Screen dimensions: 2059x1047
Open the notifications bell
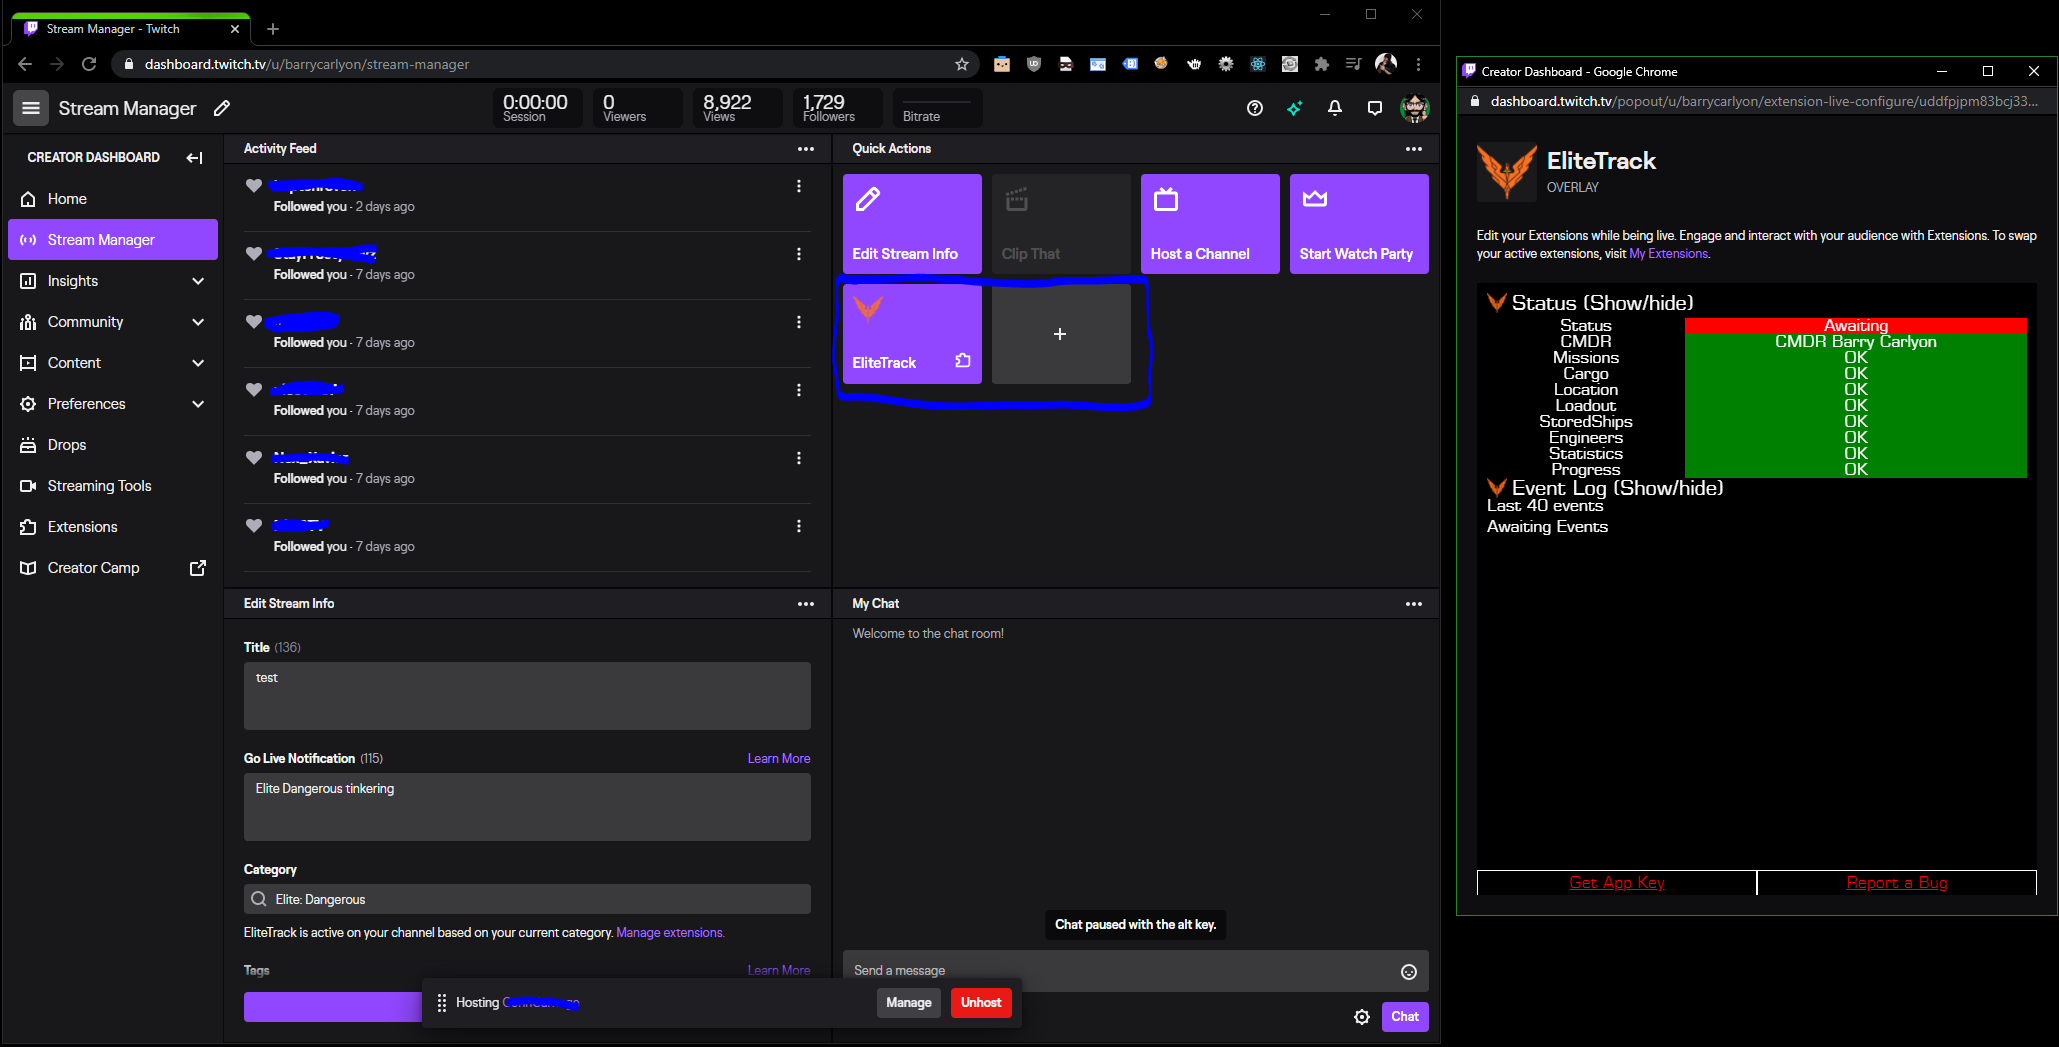[1335, 108]
